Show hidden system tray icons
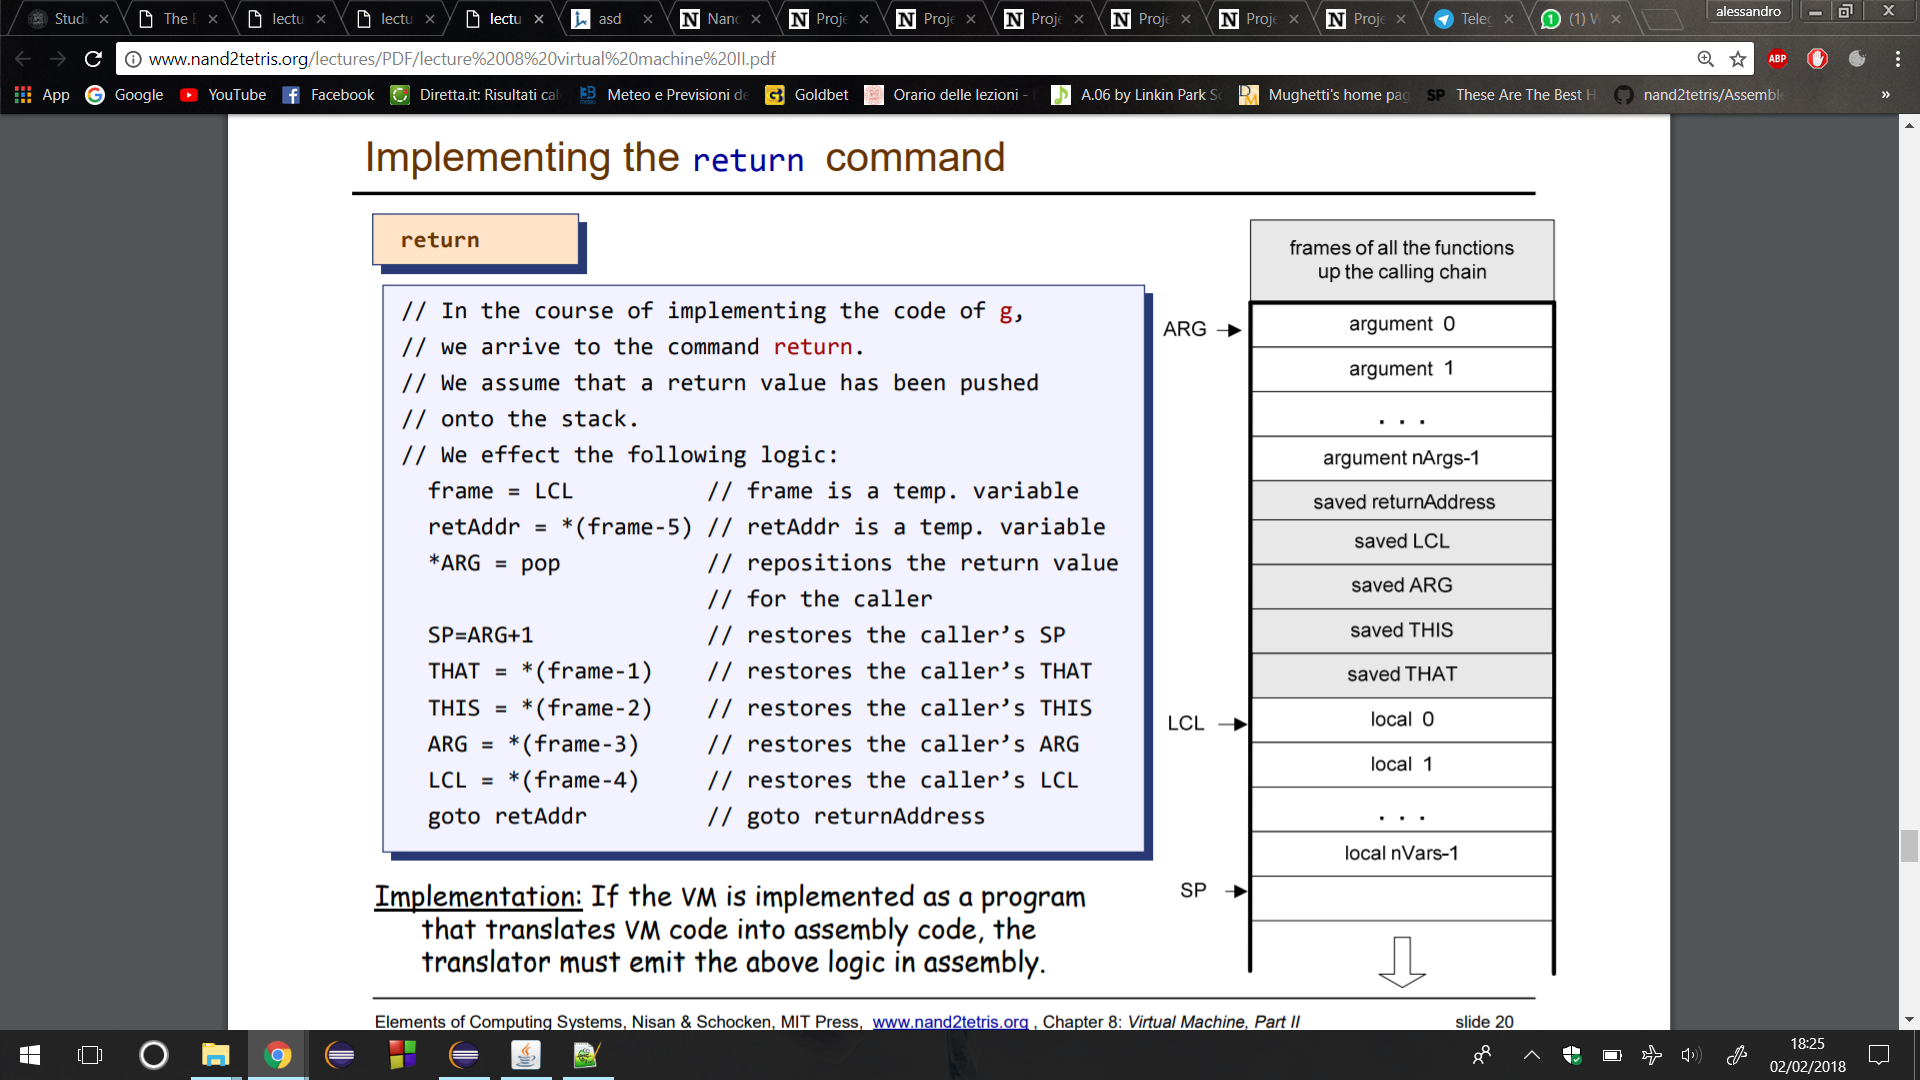The width and height of the screenshot is (1920, 1080). pos(1531,1055)
